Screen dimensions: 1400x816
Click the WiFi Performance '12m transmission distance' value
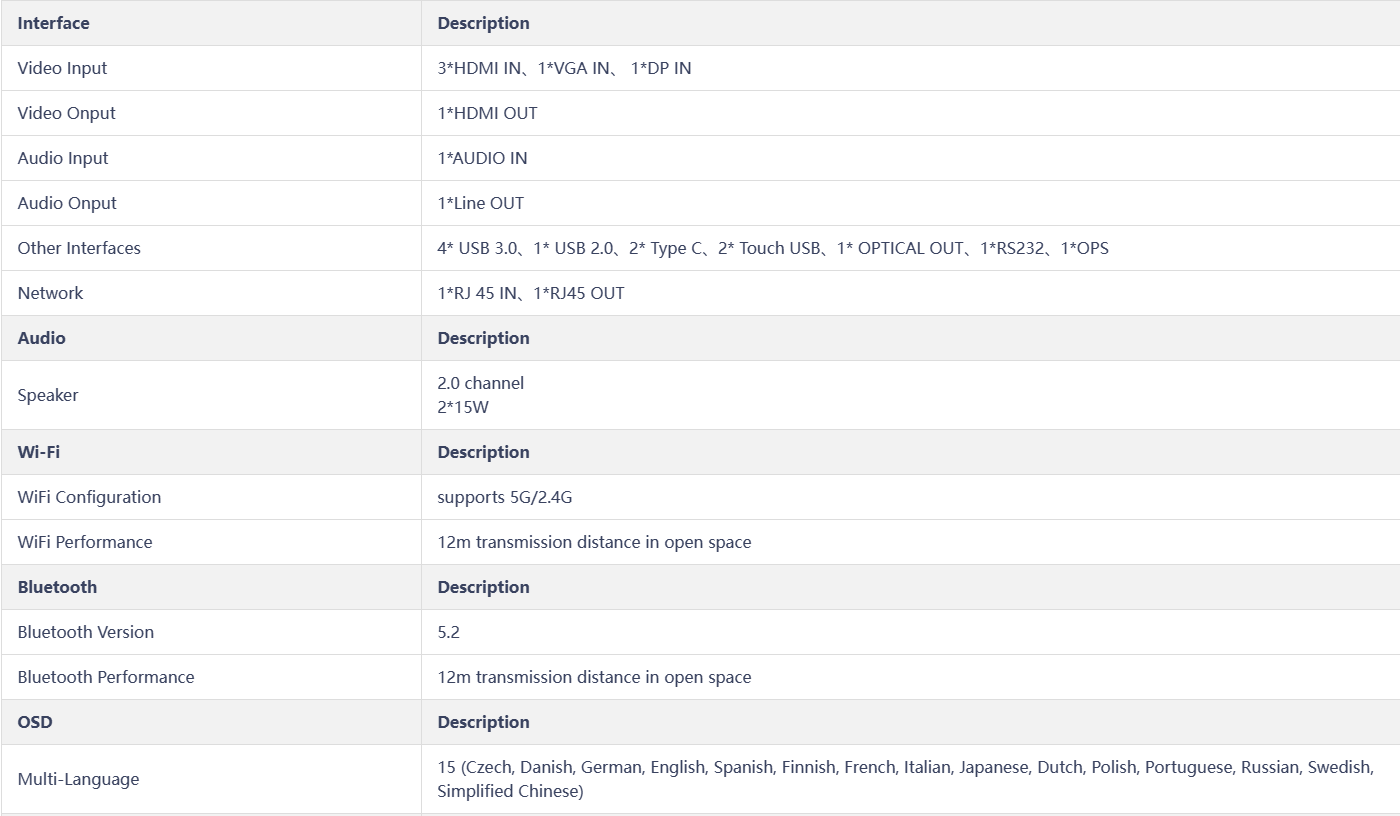594,542
